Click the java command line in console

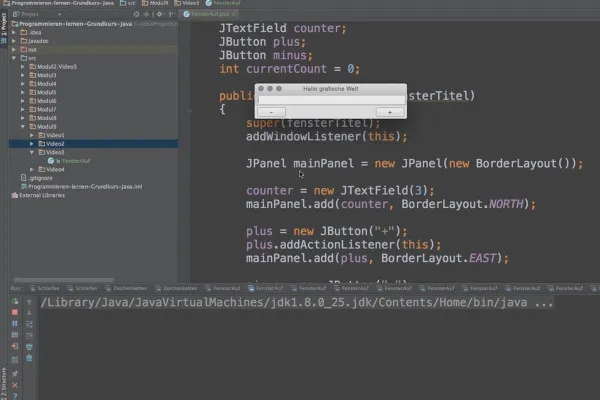297,302
